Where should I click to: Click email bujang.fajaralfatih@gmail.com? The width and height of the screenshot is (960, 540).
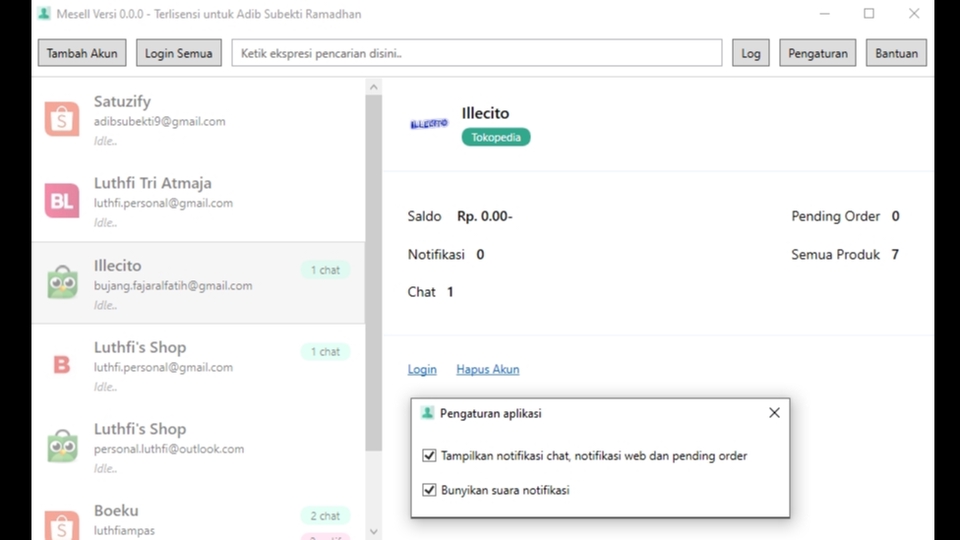click(x=173, y=285)
